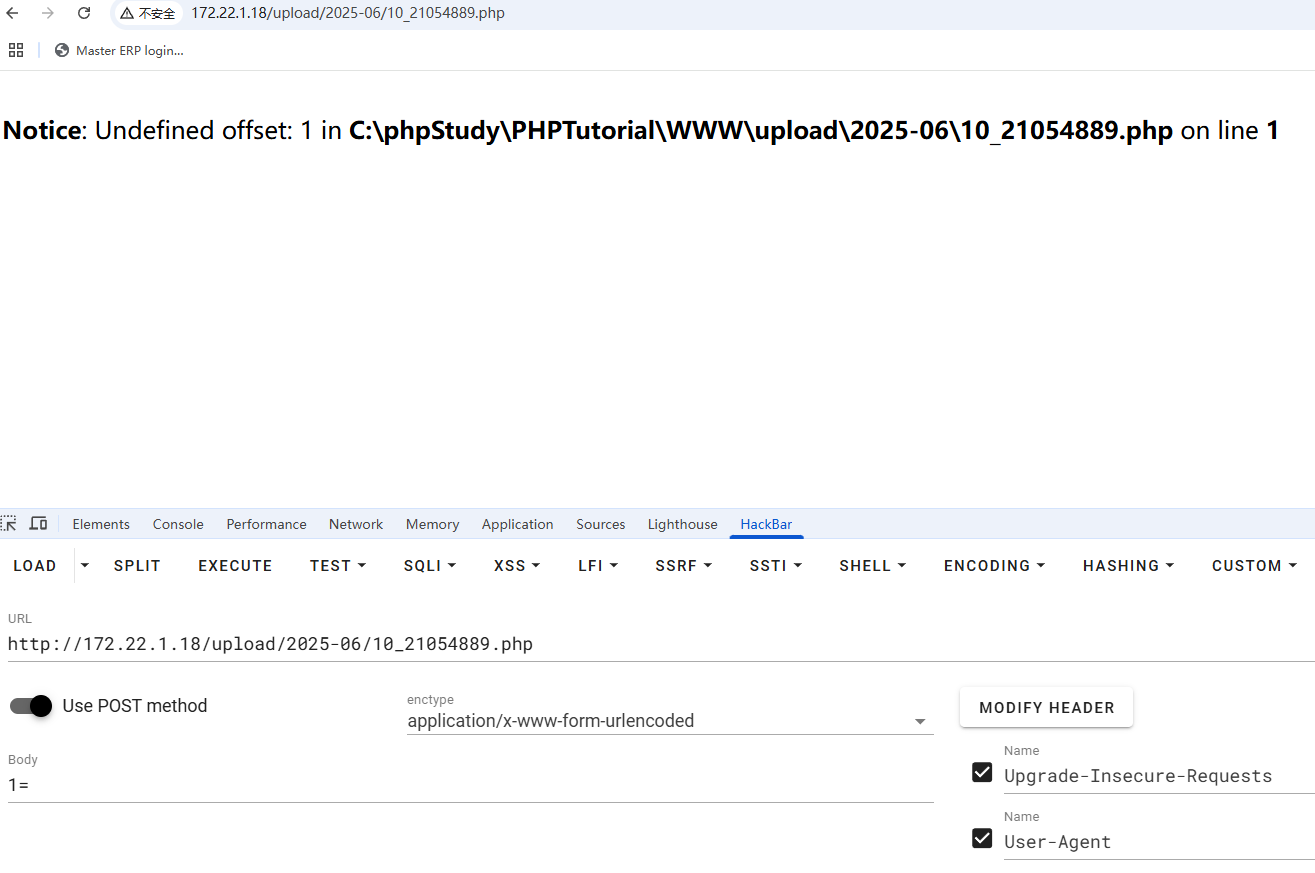Click the browser back arrow
Screen dimensions: 1315x873
click(x=13, y=13)
